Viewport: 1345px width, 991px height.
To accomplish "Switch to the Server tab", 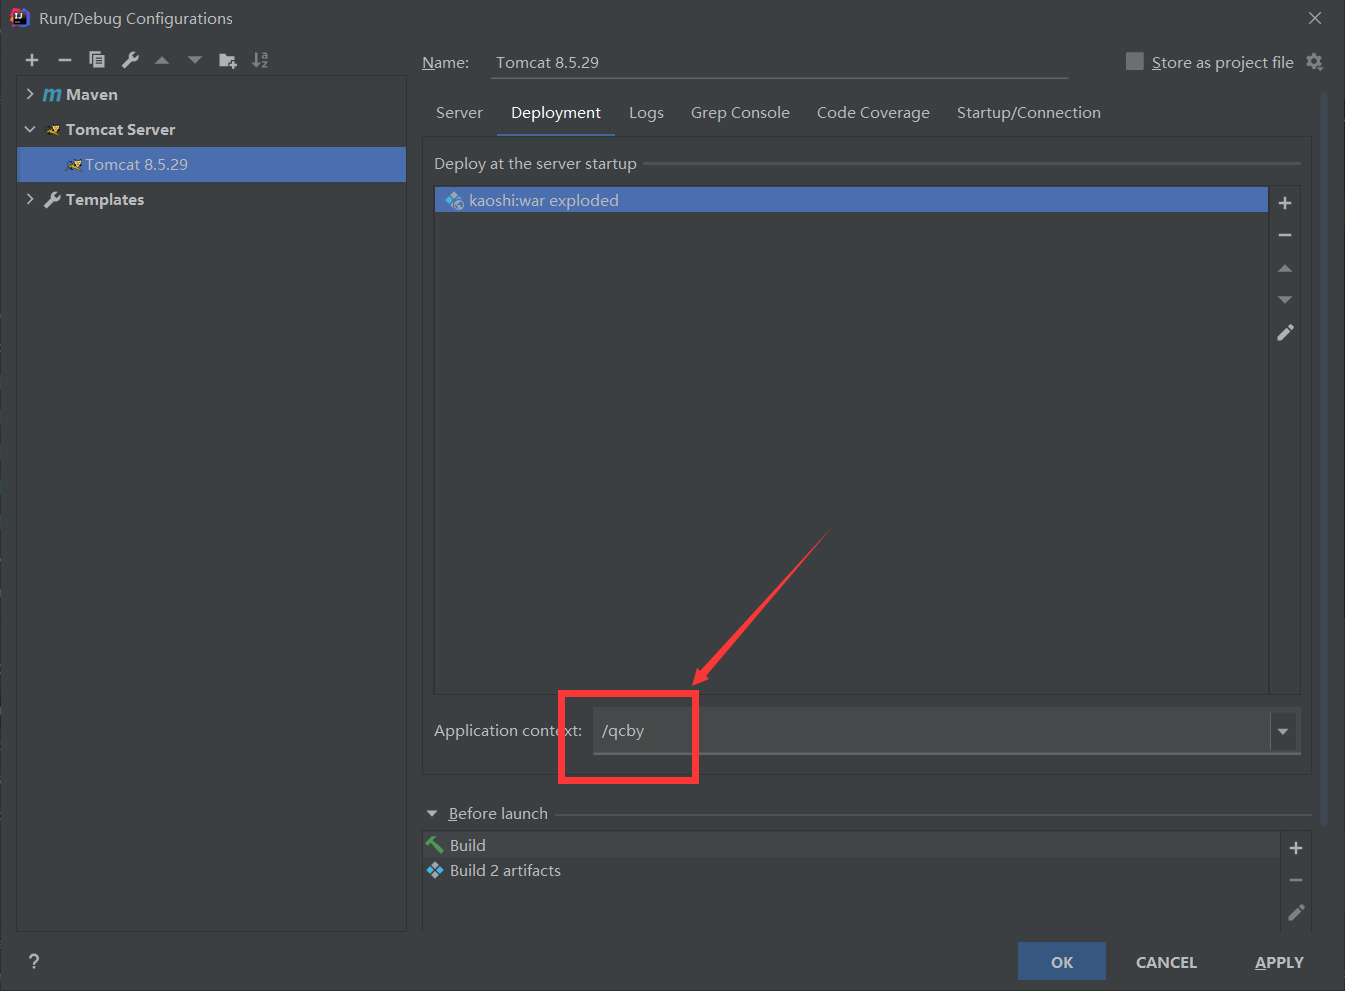I will [x=459, y=113].
